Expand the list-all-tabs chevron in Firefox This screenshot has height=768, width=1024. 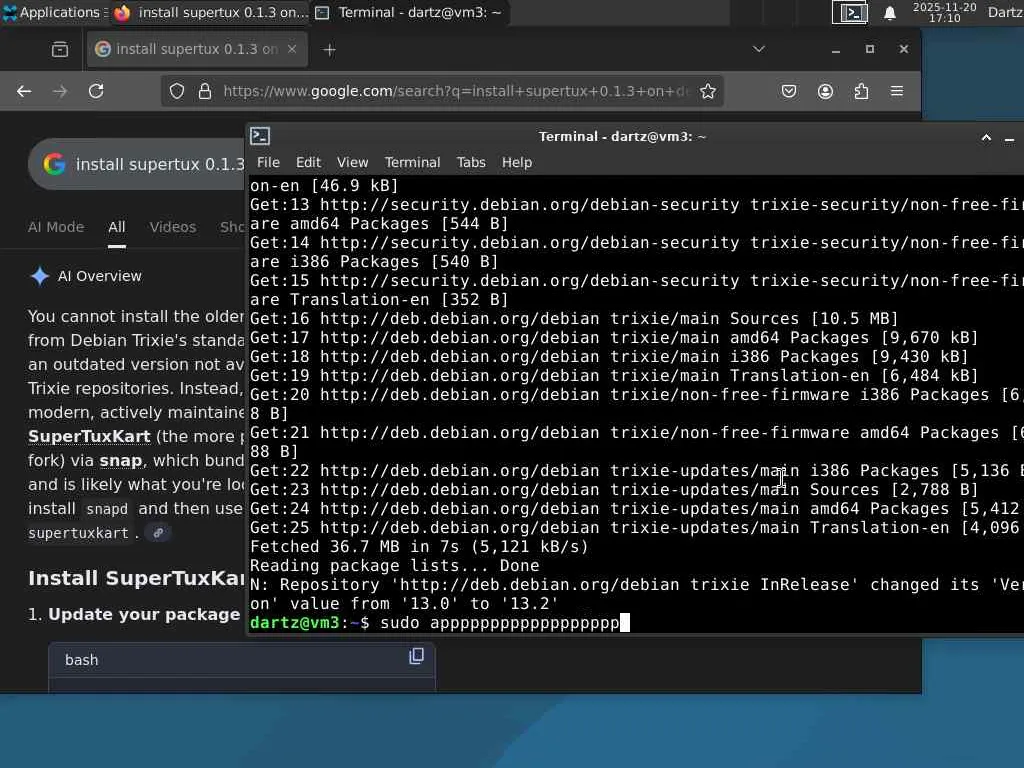tap(759, 49)
